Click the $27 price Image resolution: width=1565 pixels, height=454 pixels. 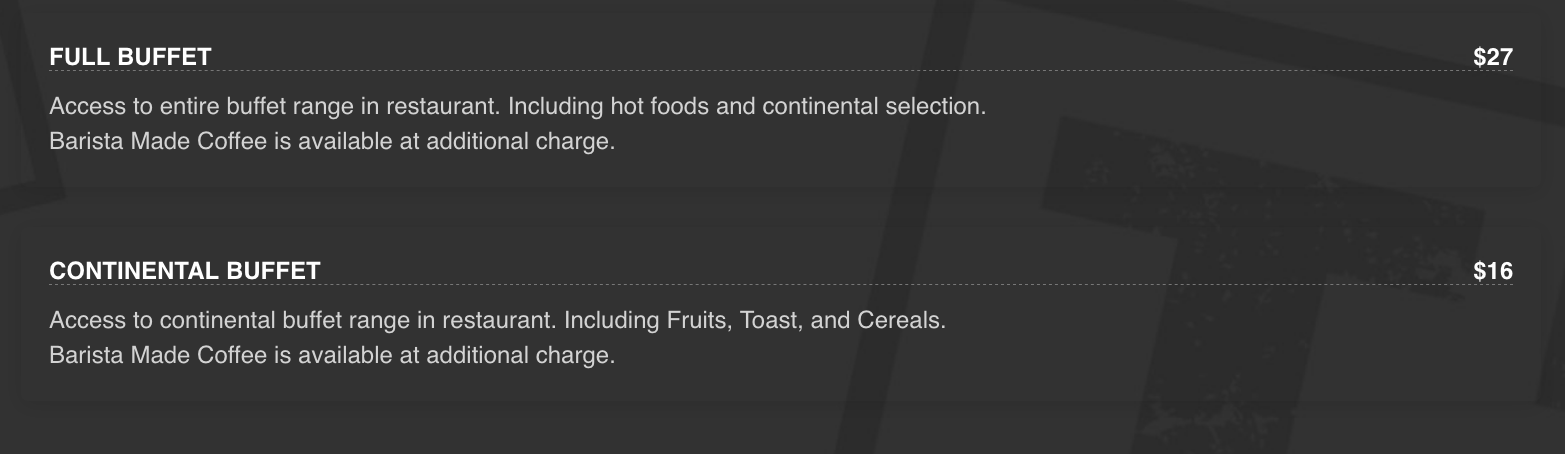tap(1492, 57)
